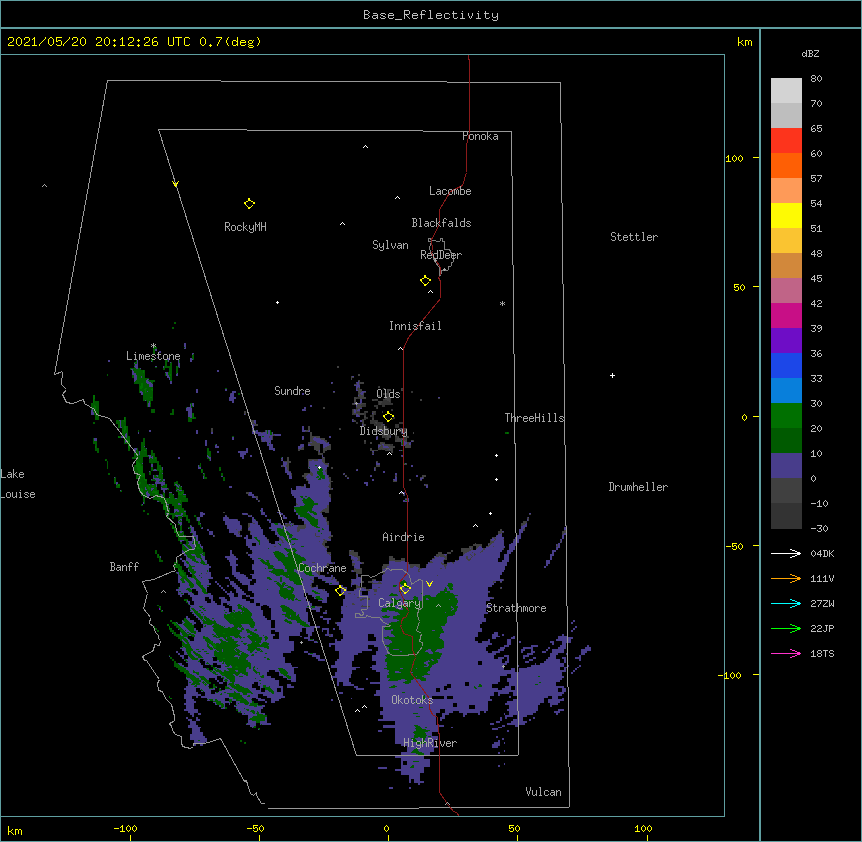The height and width of the screenshot is (842, 862).
Task: Select the Okotoks map label
Action: 412,700
